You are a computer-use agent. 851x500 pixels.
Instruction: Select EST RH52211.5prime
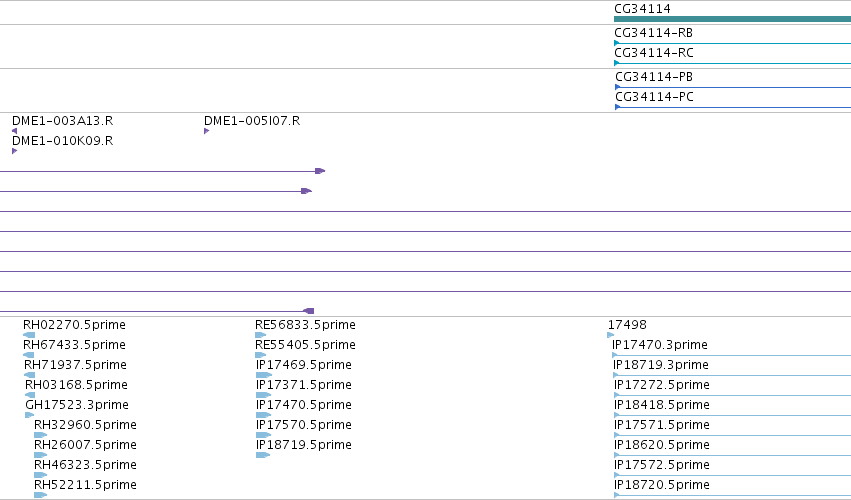tap(85, 485)
